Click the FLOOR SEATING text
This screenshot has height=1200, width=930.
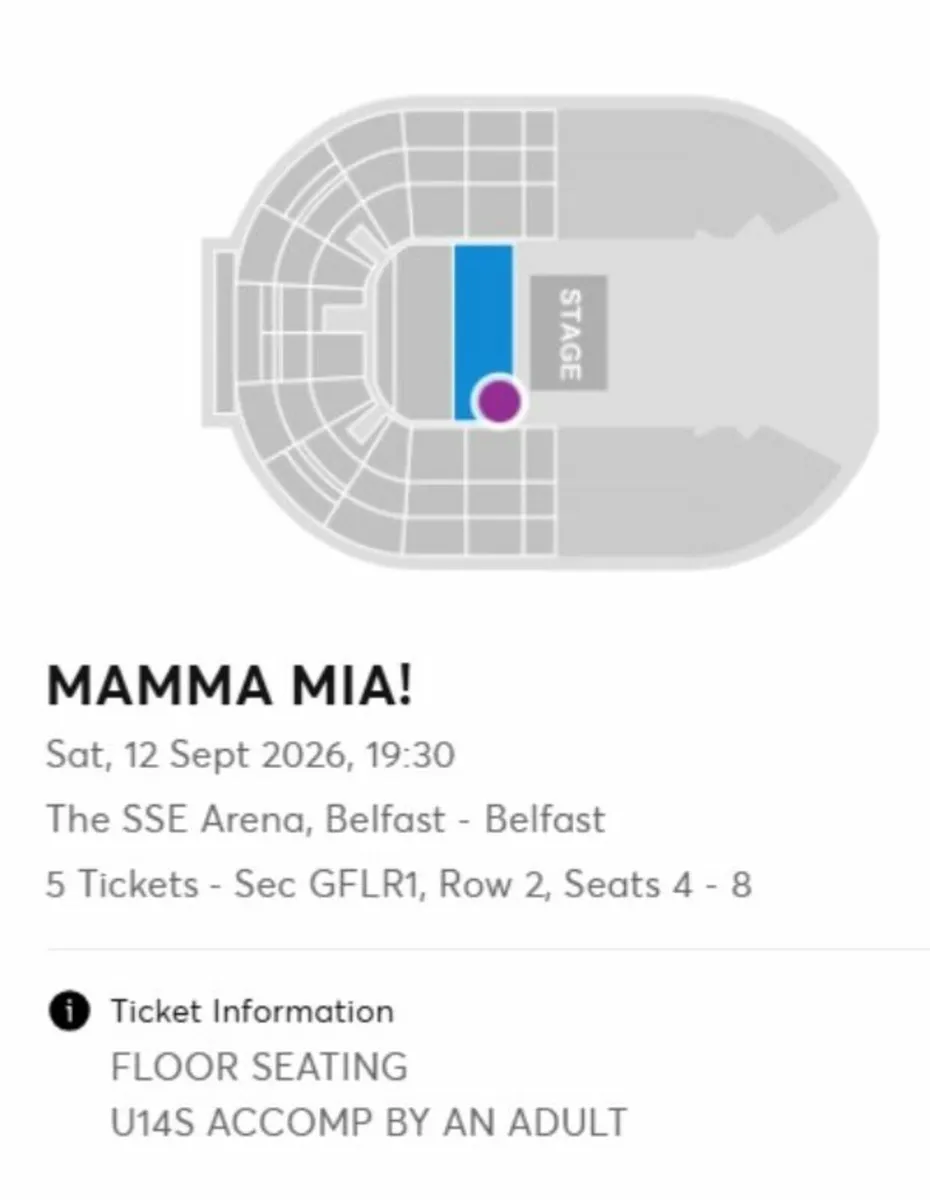(259, 1066)
